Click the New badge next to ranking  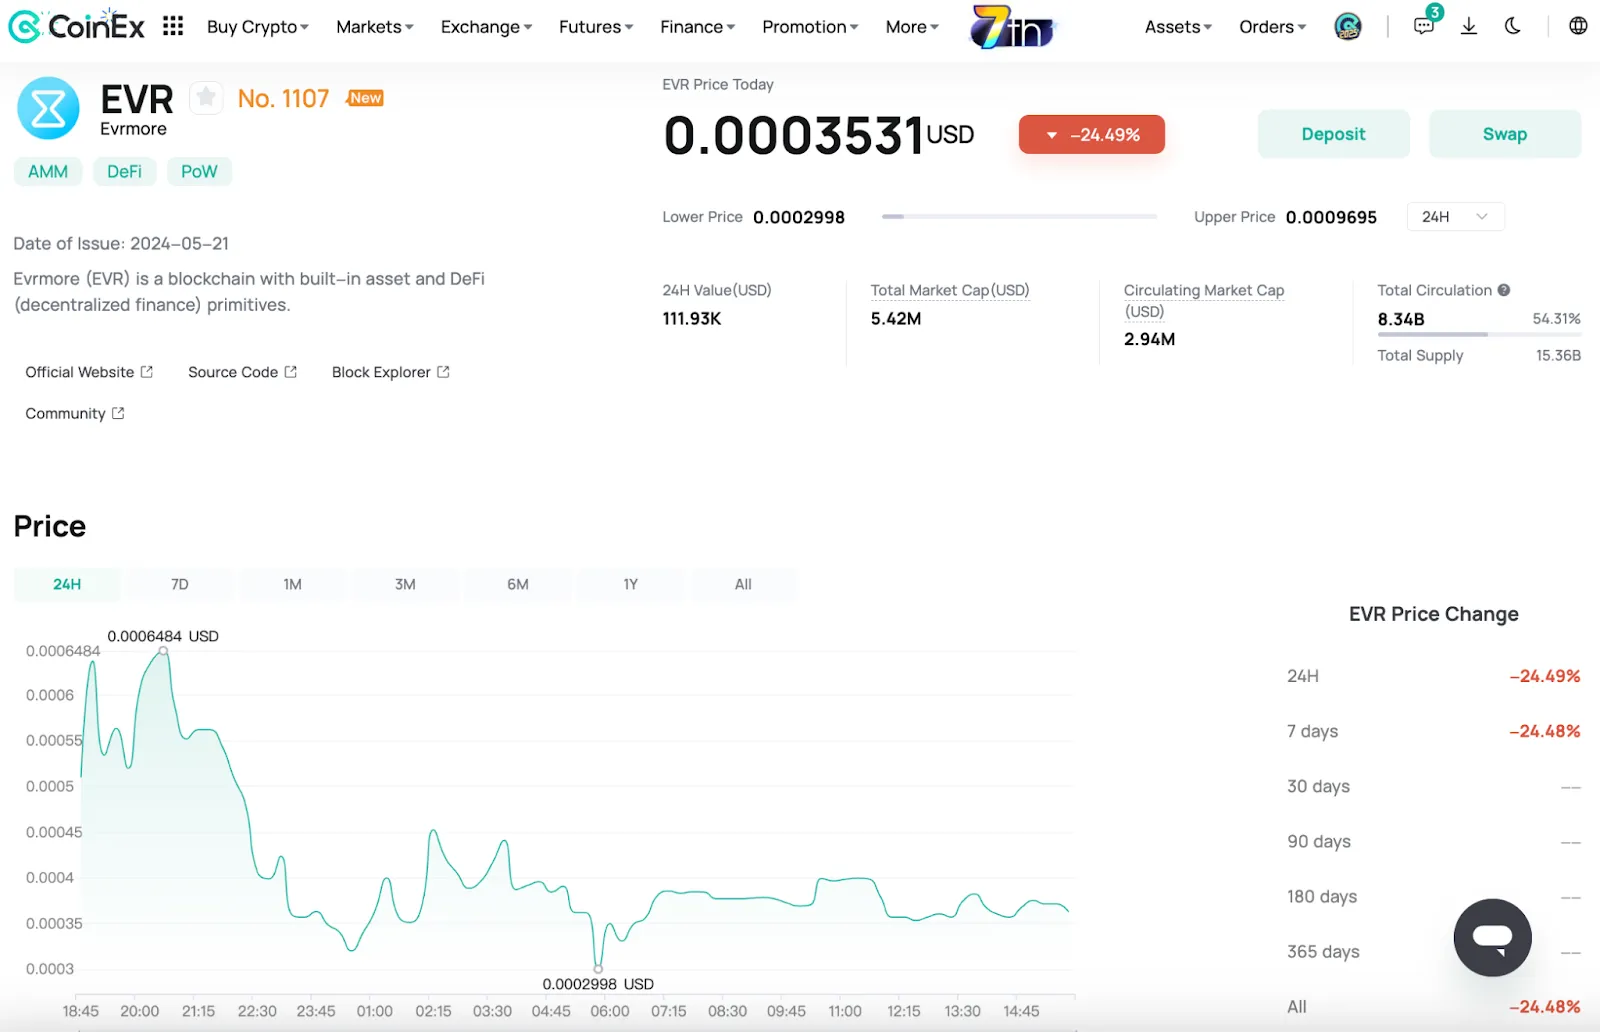tap(365, 98)
